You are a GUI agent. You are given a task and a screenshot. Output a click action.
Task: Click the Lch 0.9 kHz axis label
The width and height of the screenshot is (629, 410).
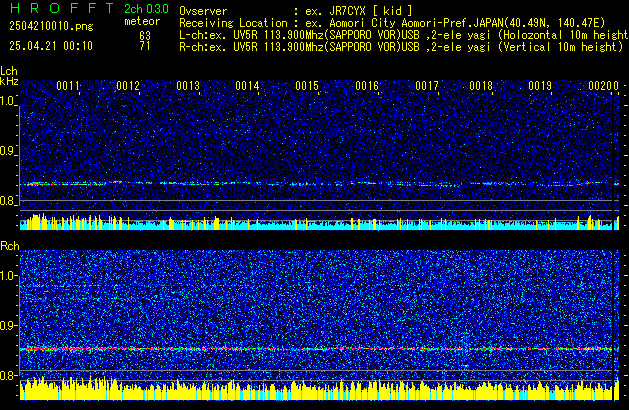[x=7, y=151]
